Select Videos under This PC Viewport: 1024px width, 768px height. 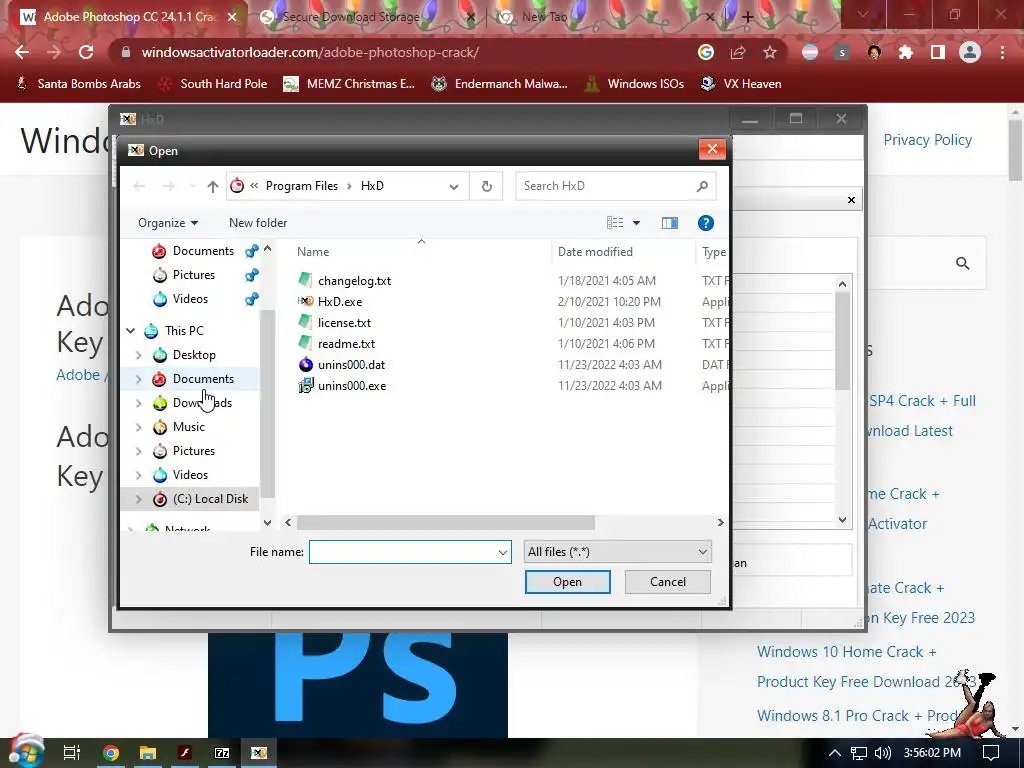point(190,475)
